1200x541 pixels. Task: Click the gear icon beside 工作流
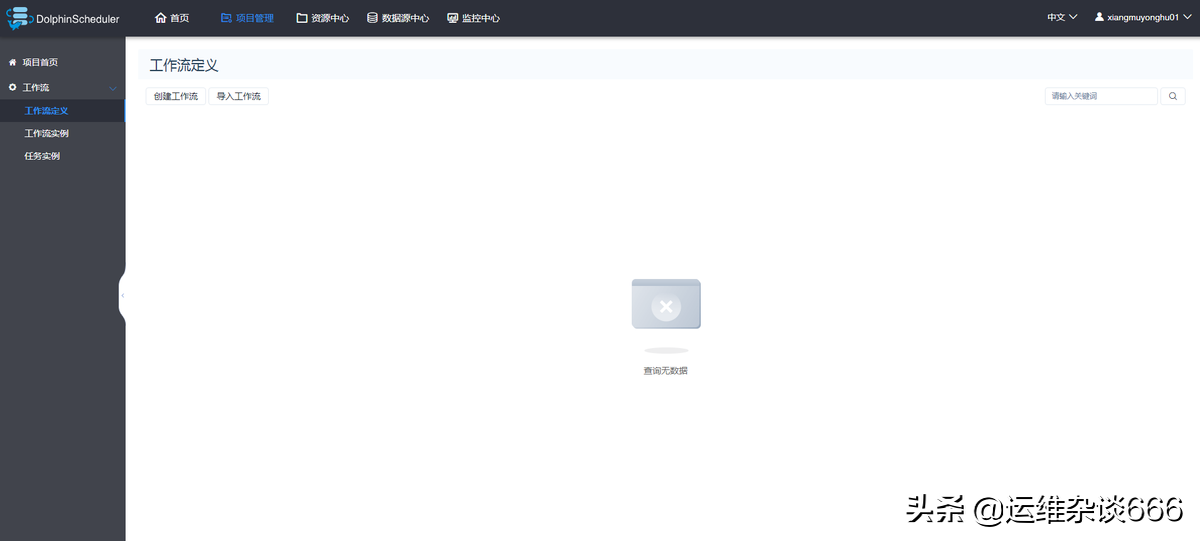pyautogui.click(x=12, y=88)
